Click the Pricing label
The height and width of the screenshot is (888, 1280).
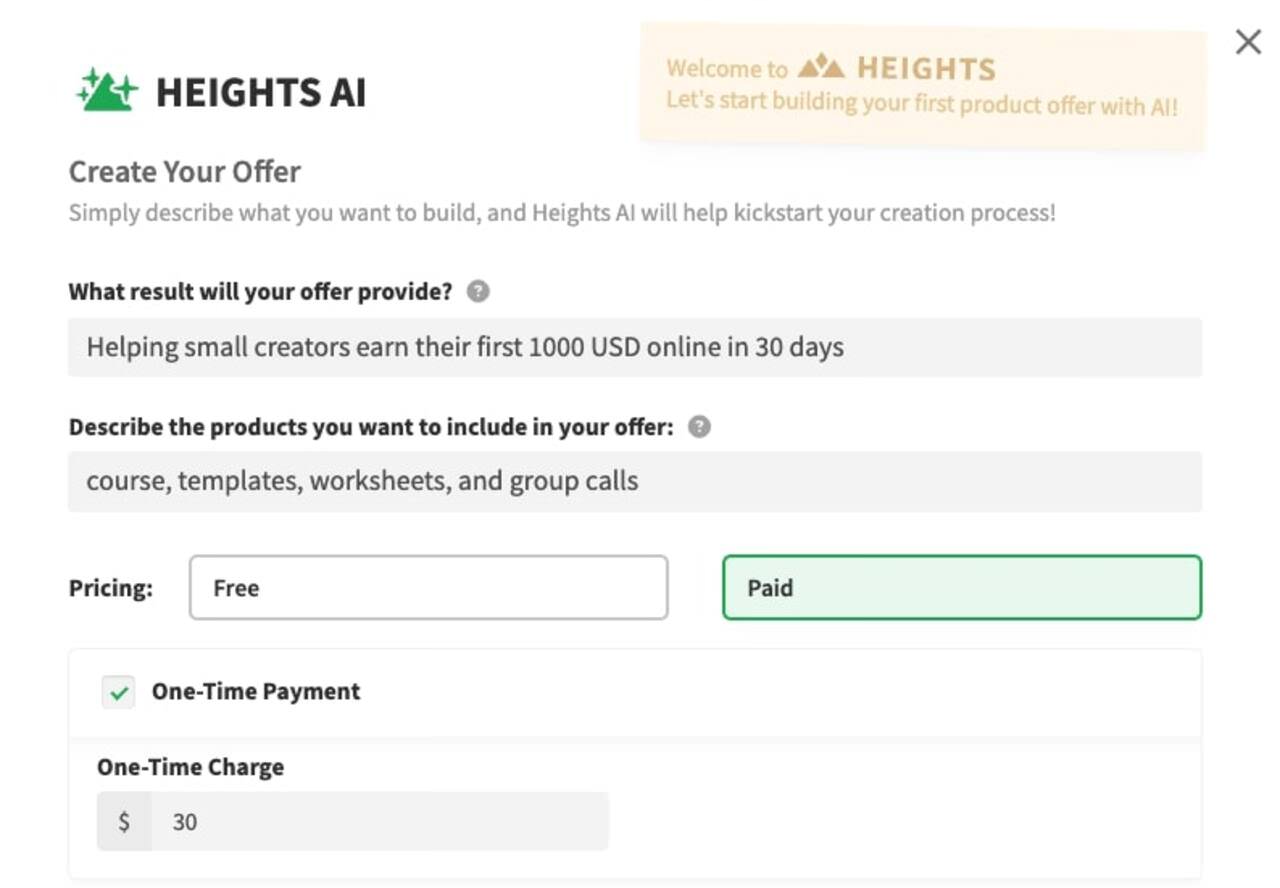[110, 588]
